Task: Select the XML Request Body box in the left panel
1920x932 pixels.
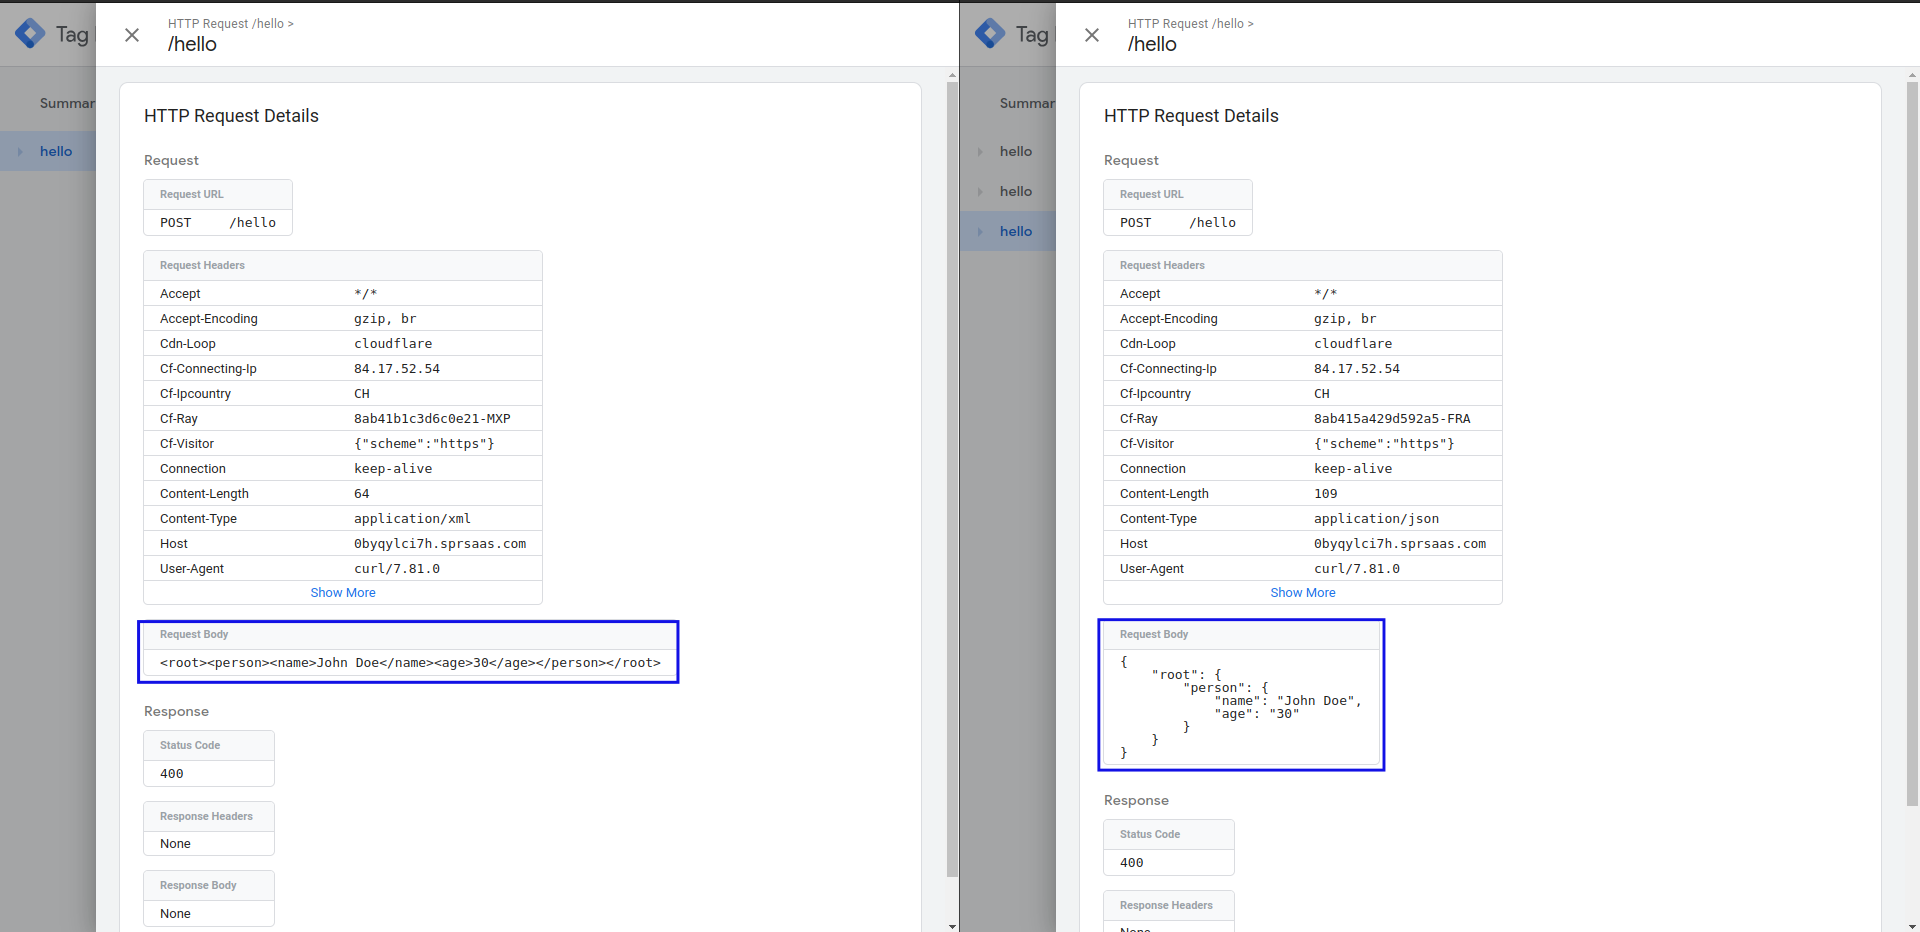Action: [x=408, y=652]
